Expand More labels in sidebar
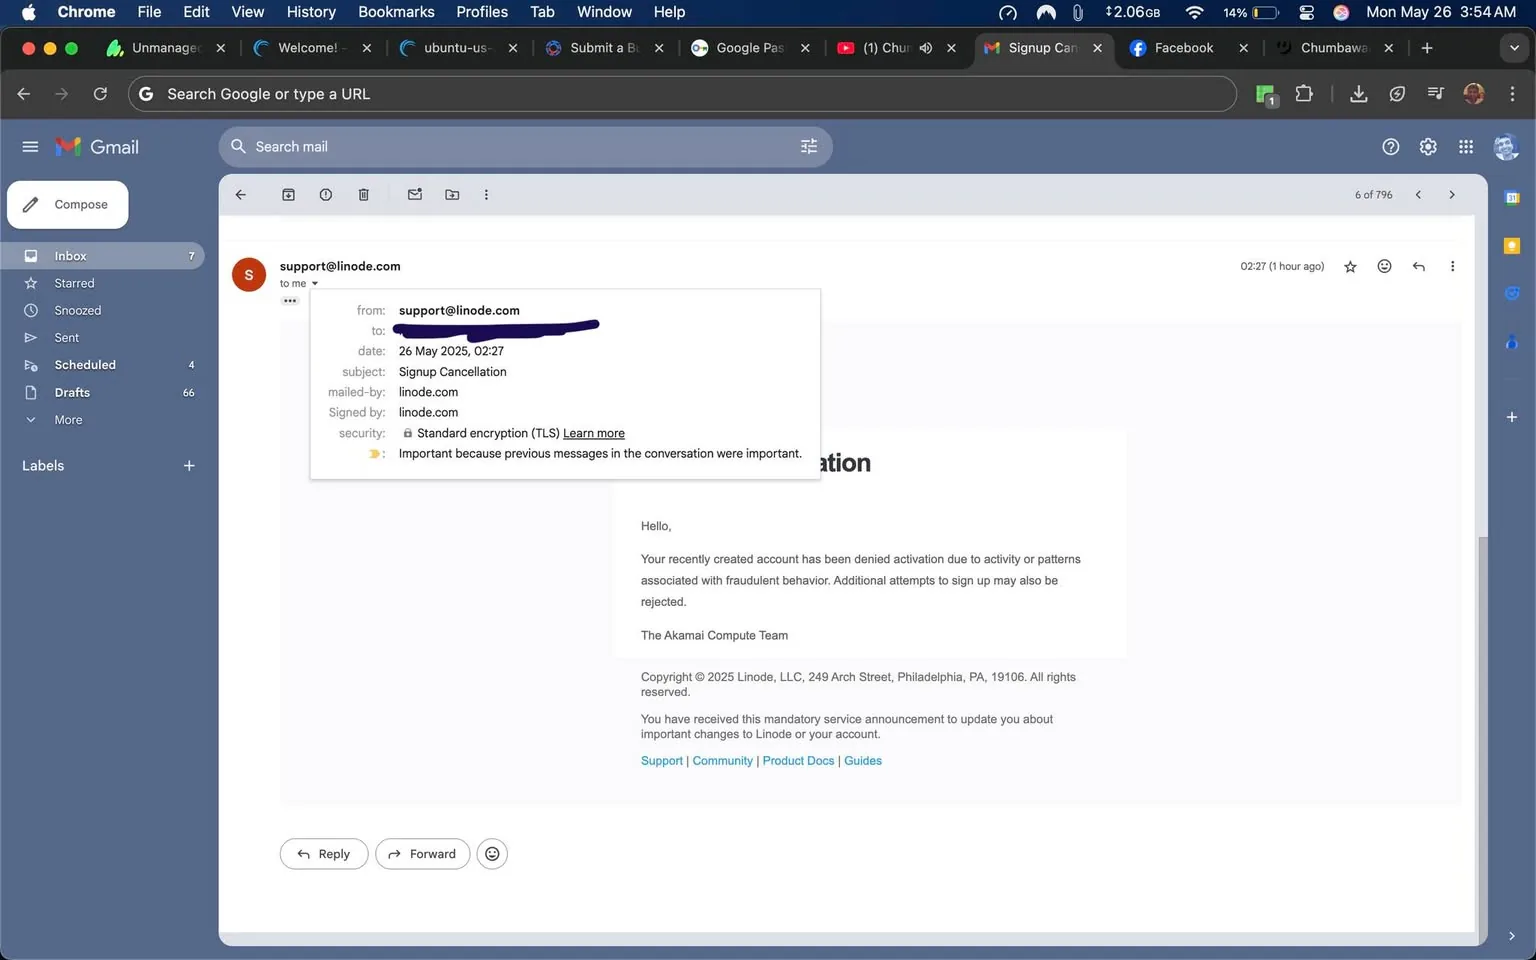Viewport: 1536px width, 960px height. [x=67, y=419]
